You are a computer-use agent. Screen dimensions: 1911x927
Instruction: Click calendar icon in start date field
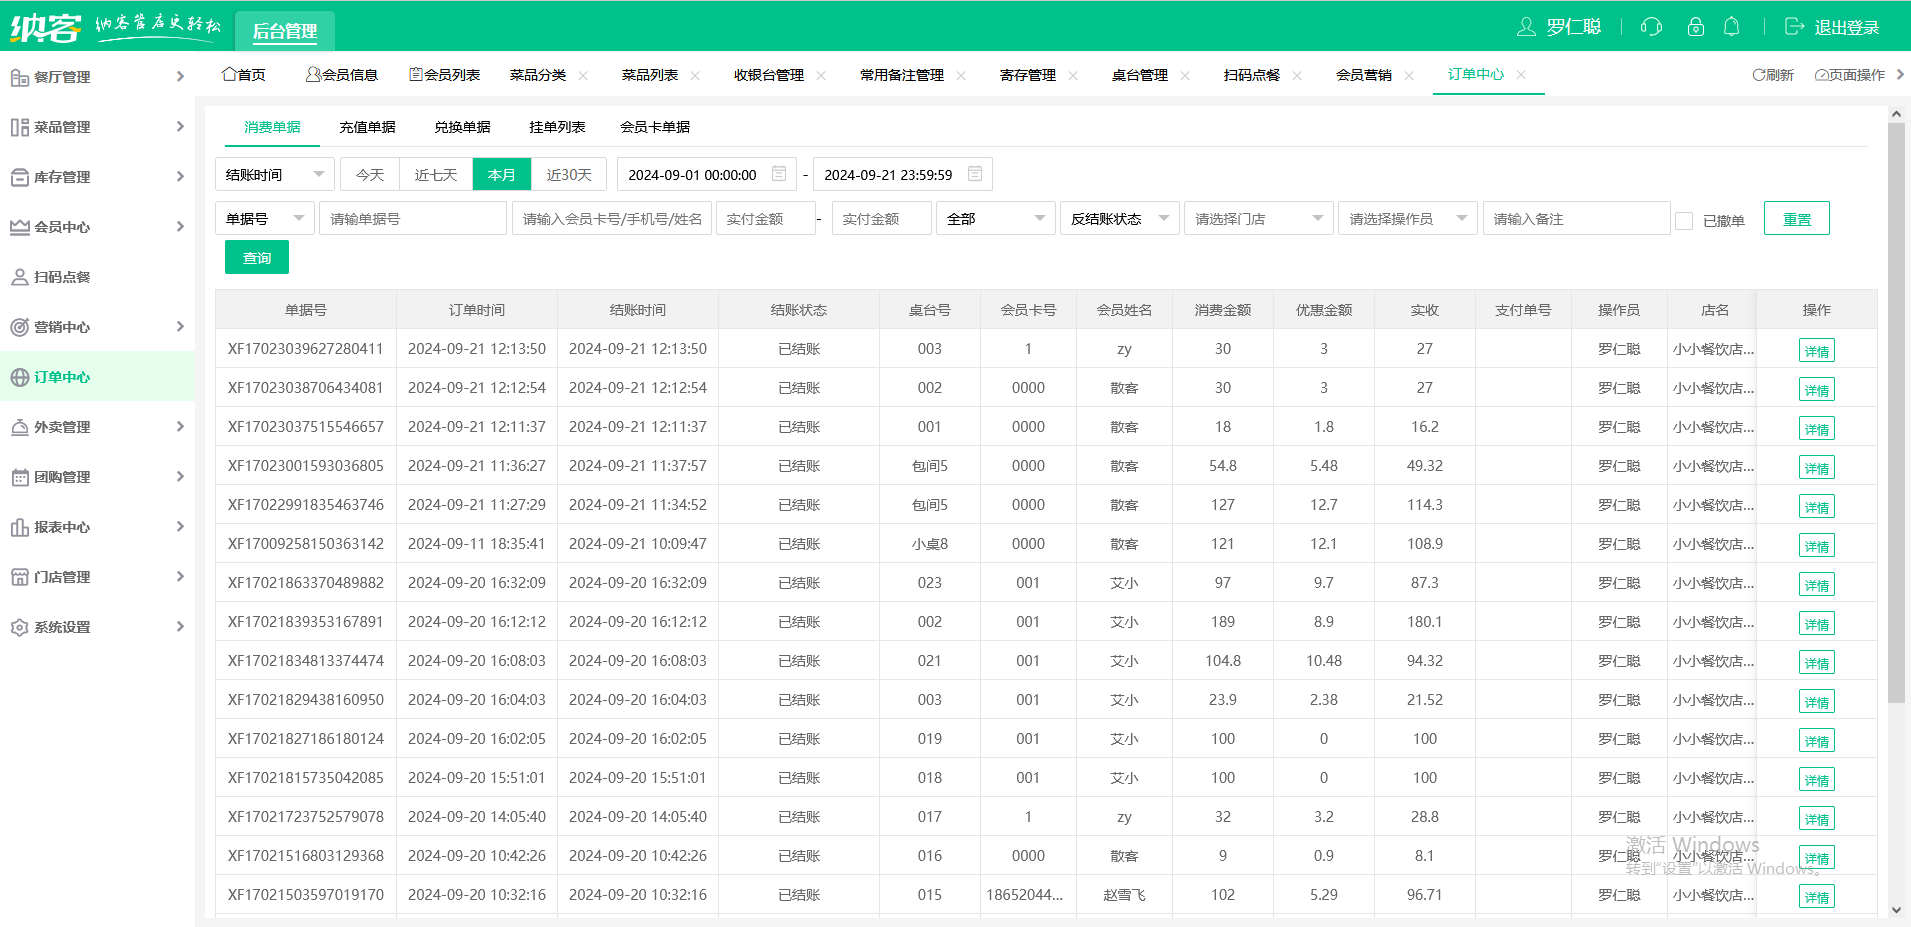coord(779,174)
